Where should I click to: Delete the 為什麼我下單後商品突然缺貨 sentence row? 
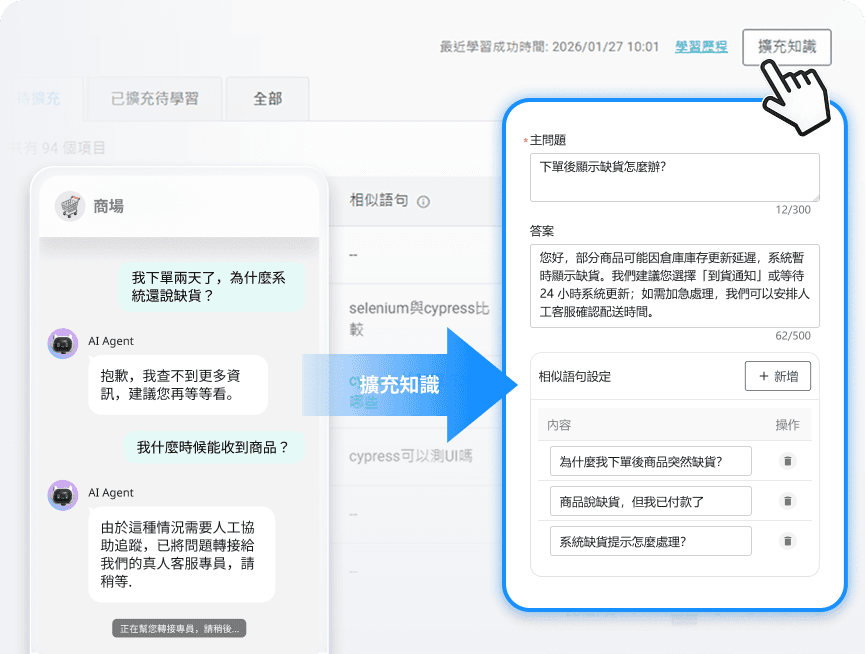(787, 461)
